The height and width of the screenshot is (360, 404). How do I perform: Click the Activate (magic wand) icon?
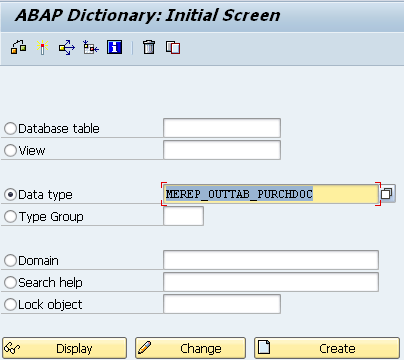(x=42, y=47)
